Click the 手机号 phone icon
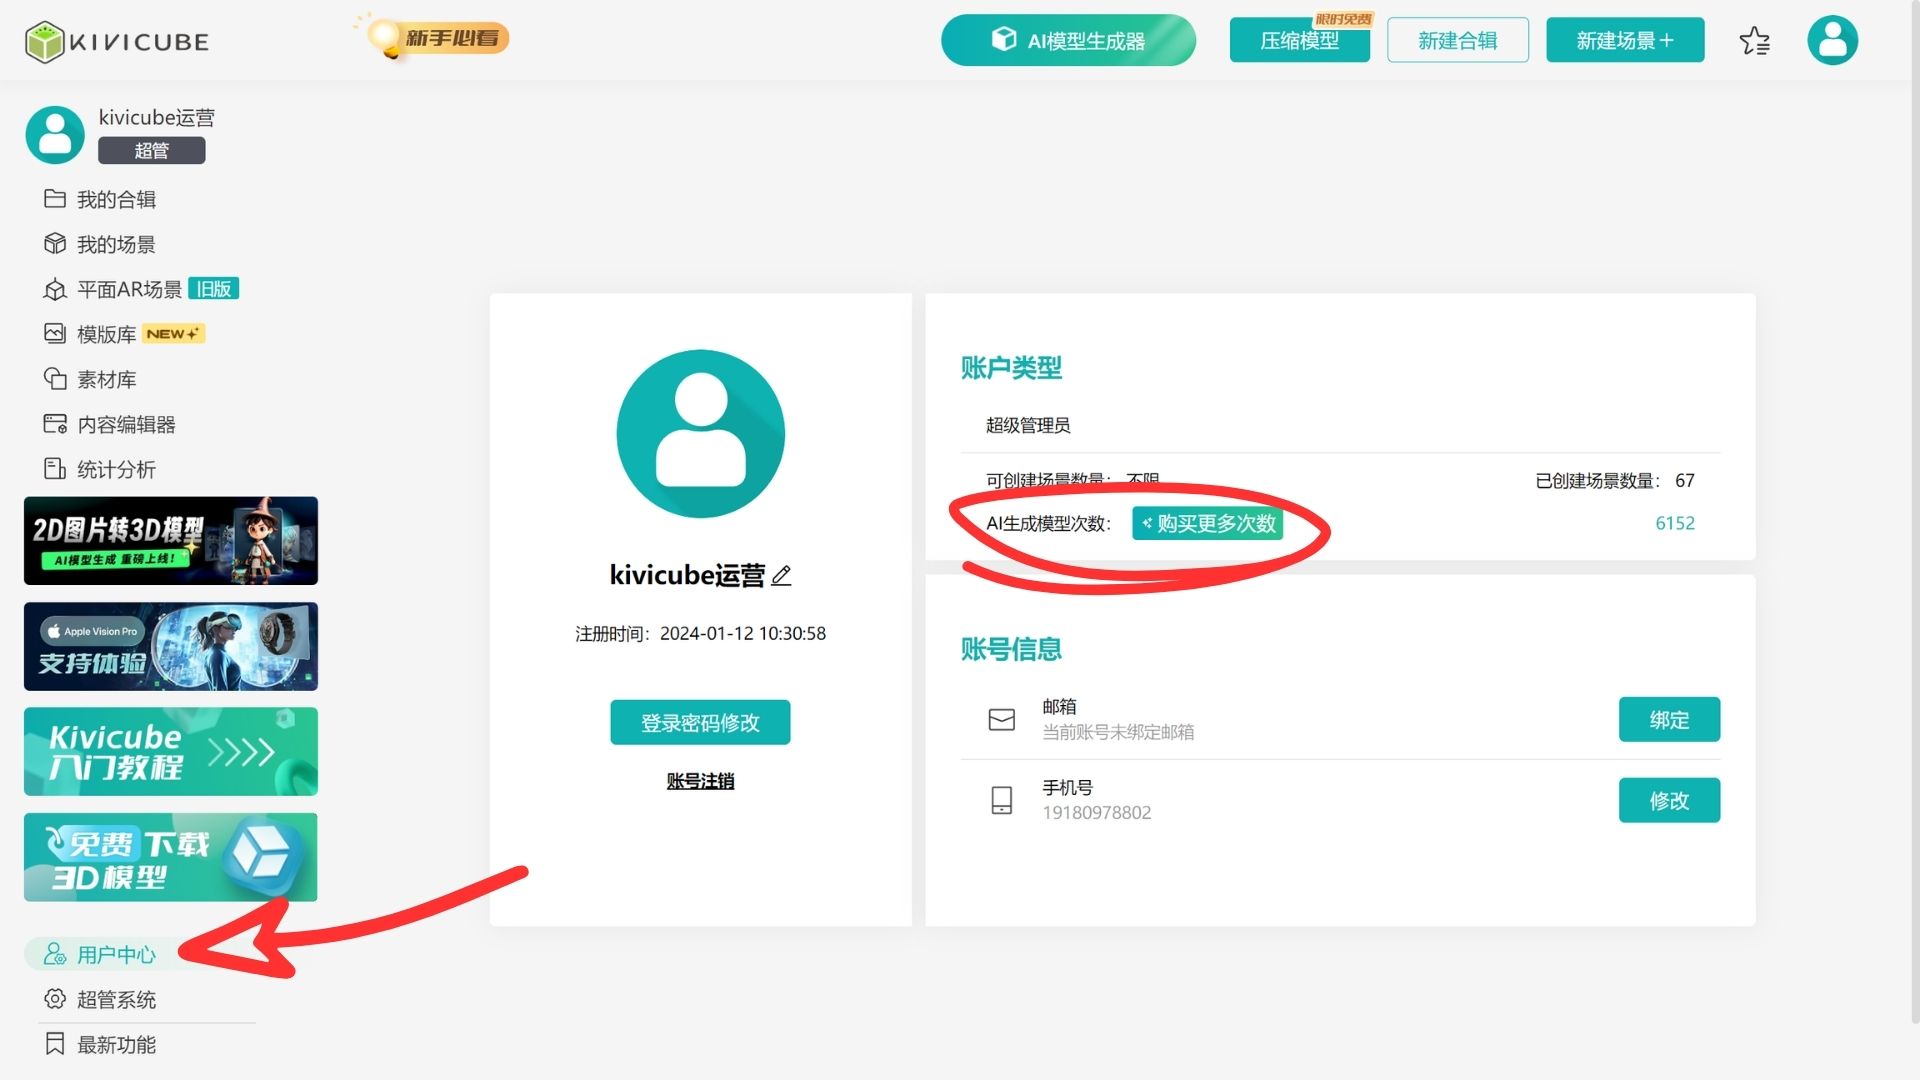 [x=1001, y=800]
